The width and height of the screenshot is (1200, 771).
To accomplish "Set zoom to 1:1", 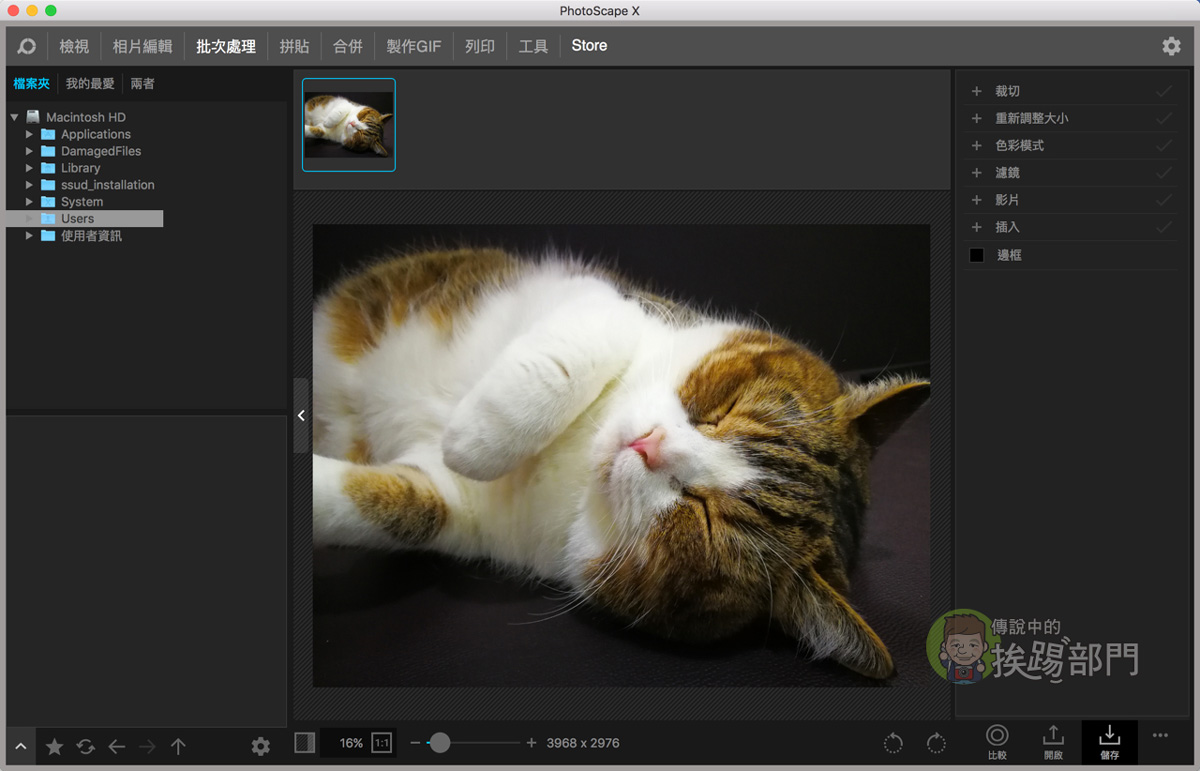I will [x=381, y=743].
